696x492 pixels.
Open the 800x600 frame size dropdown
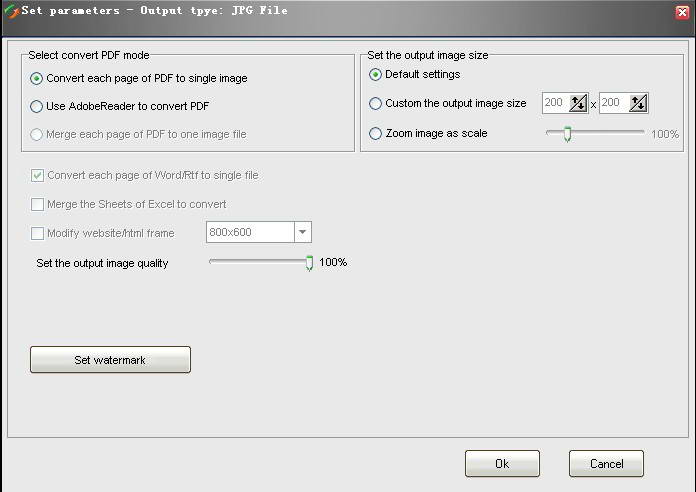(303, 232)
